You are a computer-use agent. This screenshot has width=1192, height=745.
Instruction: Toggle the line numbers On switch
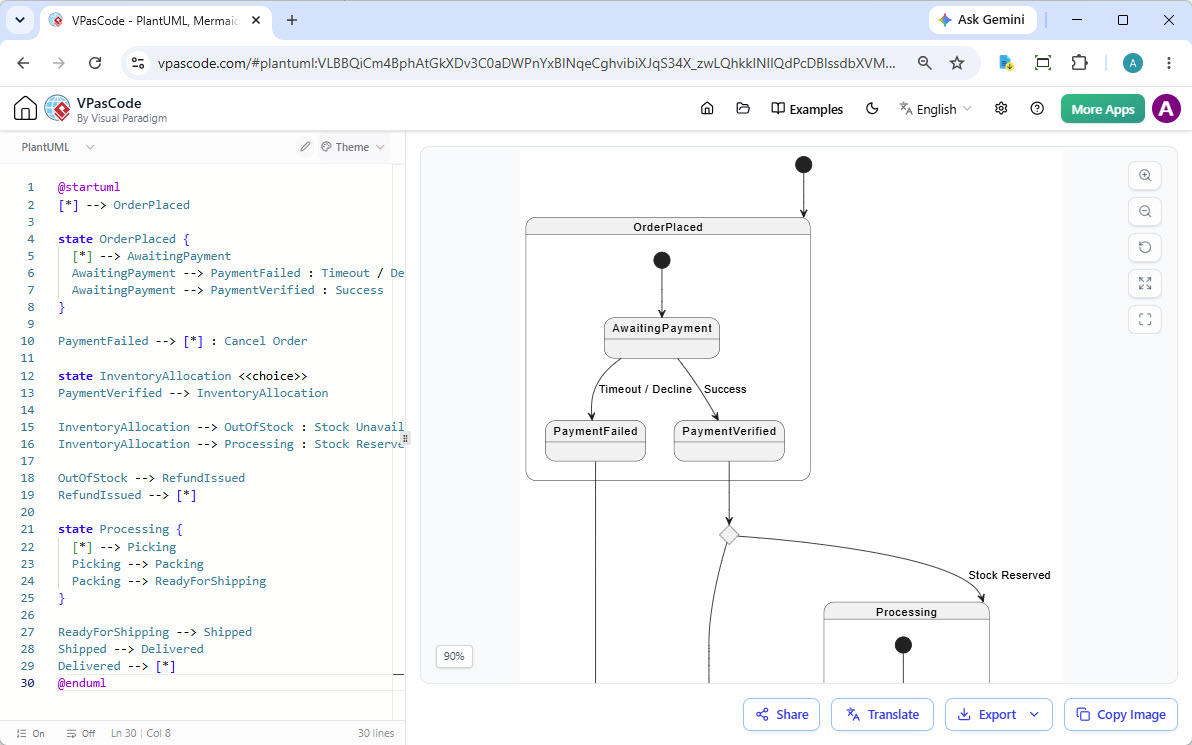click(x=31, y=734)
